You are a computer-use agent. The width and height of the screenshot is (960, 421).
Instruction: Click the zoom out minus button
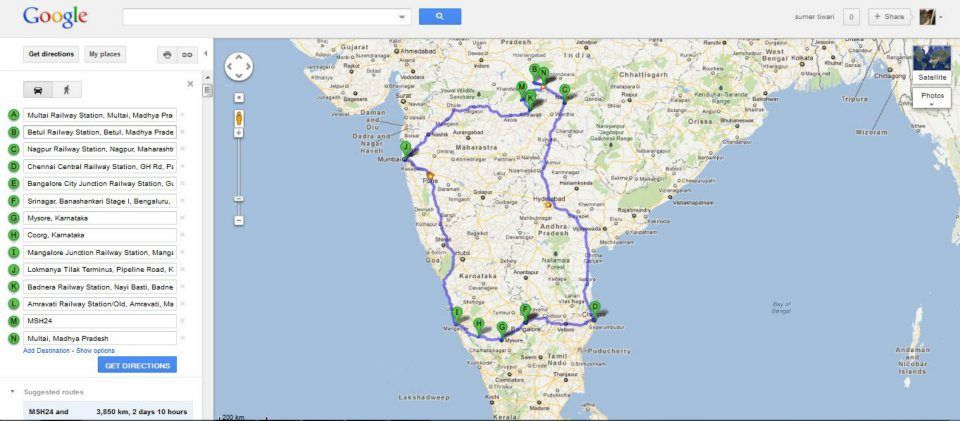[x=239, y=220]
